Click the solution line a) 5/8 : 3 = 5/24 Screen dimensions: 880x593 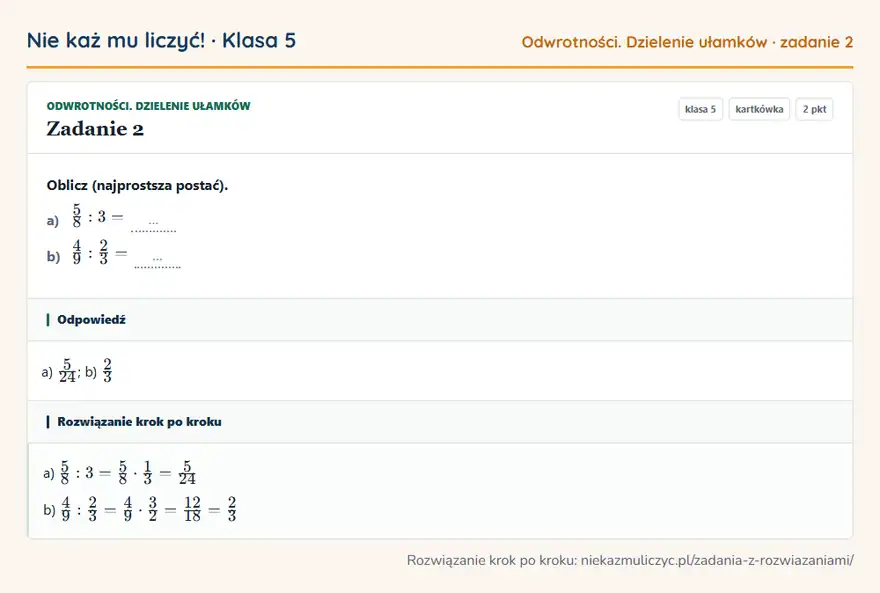(x=120, y=473)
